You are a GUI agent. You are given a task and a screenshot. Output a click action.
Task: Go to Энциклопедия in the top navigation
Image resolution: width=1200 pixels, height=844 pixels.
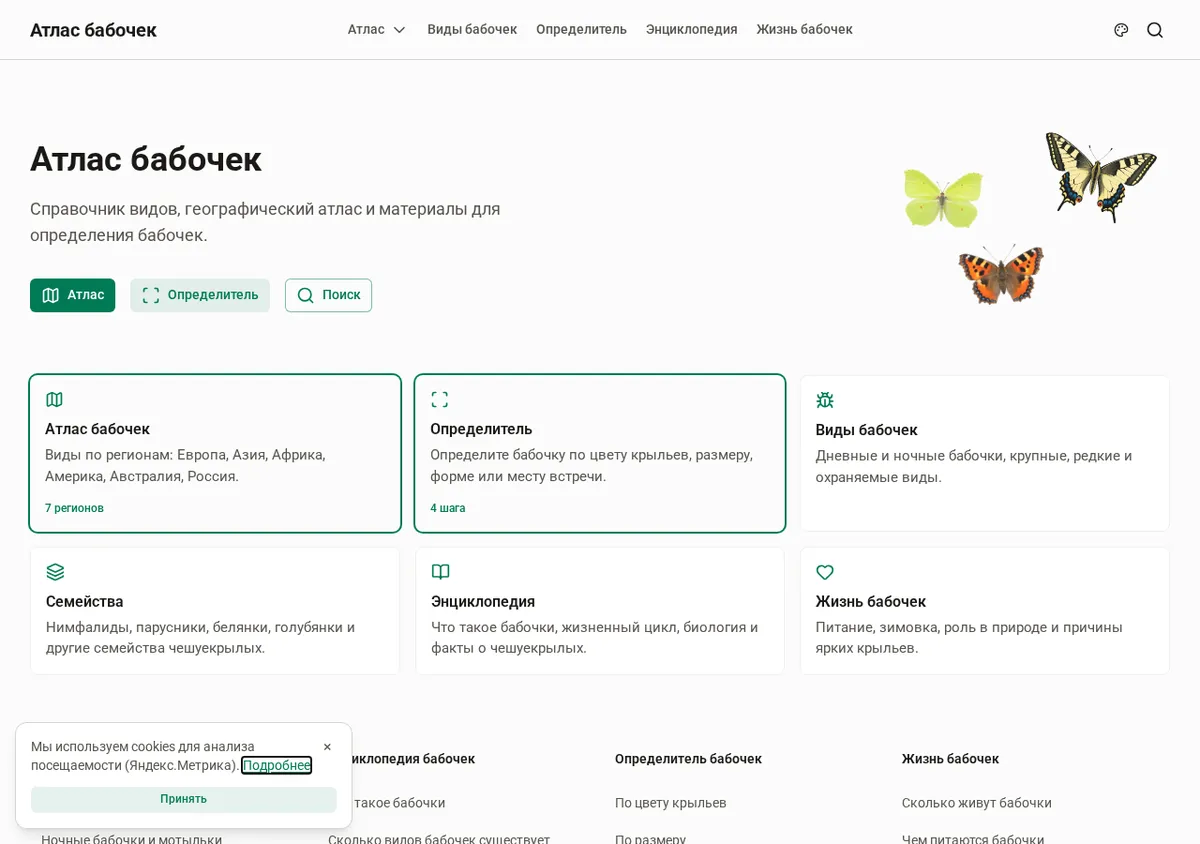coord(691,30)
